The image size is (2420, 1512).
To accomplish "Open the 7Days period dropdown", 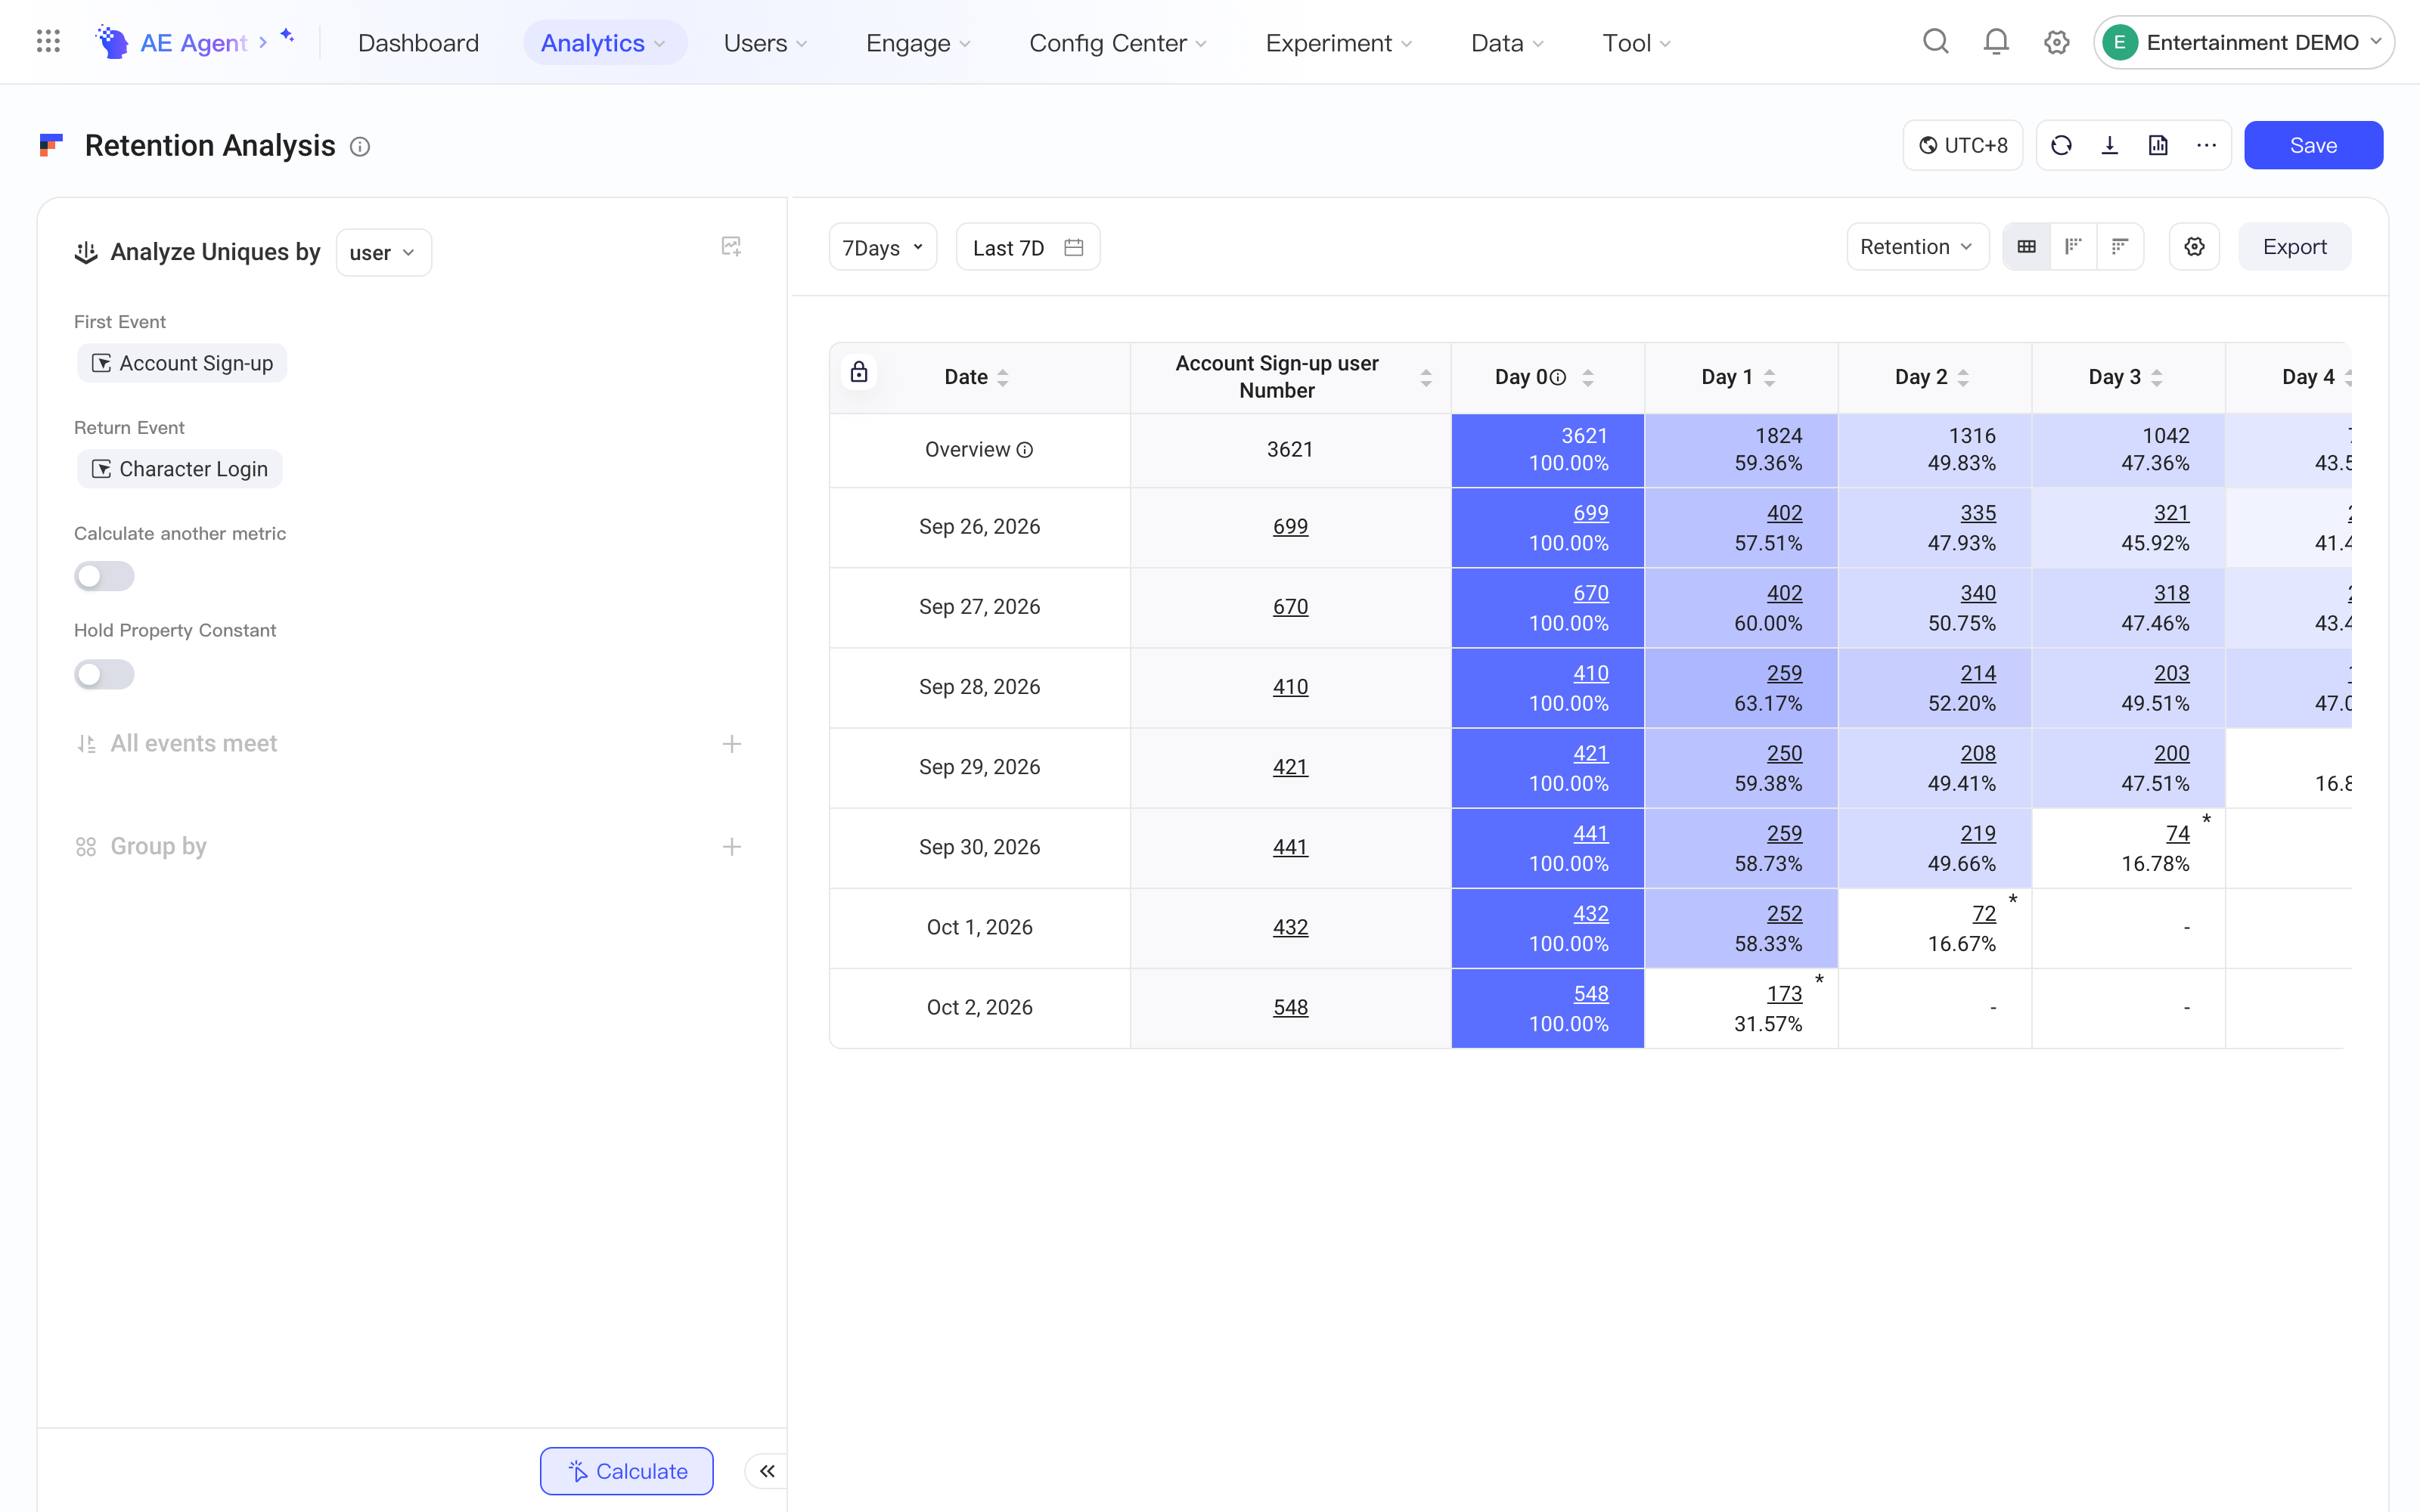I will pyautogui.click(x=883, y=247).
